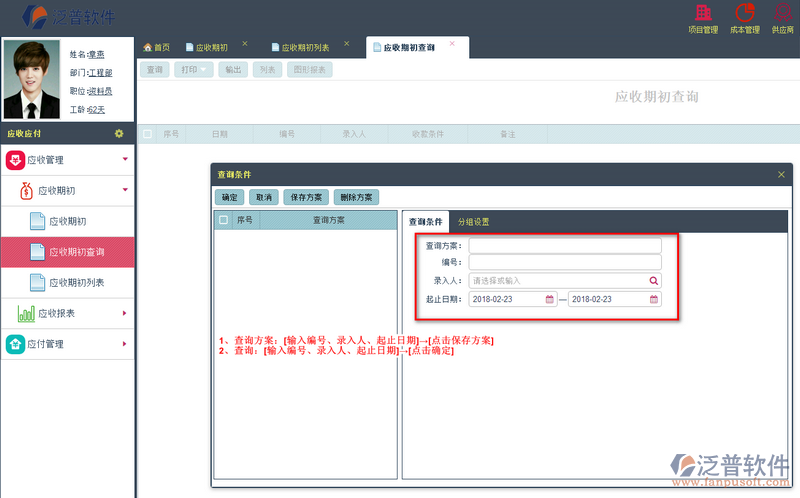
Task: Collapse the 应收管理 menu arrow
Action: [125, 159]
